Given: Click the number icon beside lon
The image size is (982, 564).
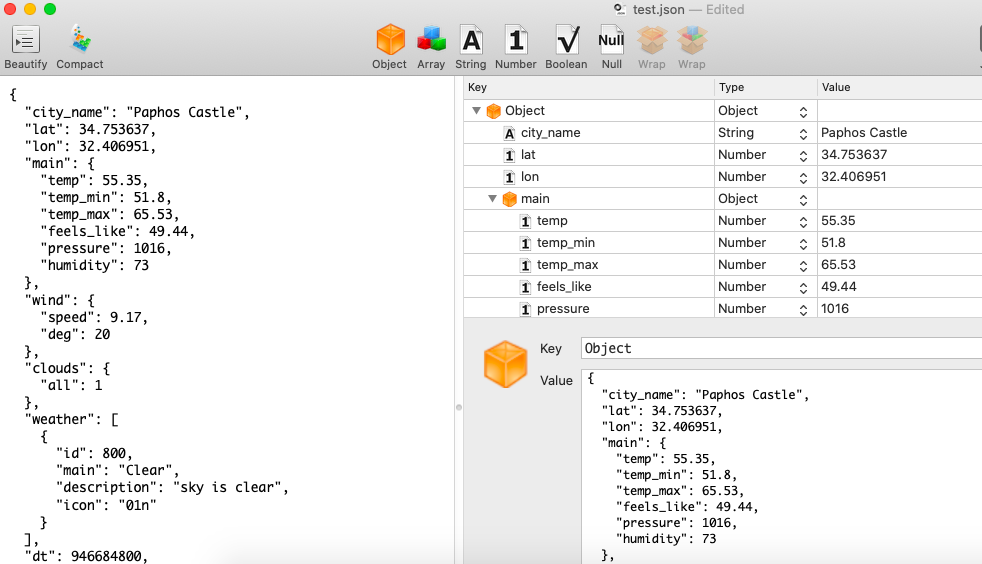Looking at the screenshot, I should 509,177.
